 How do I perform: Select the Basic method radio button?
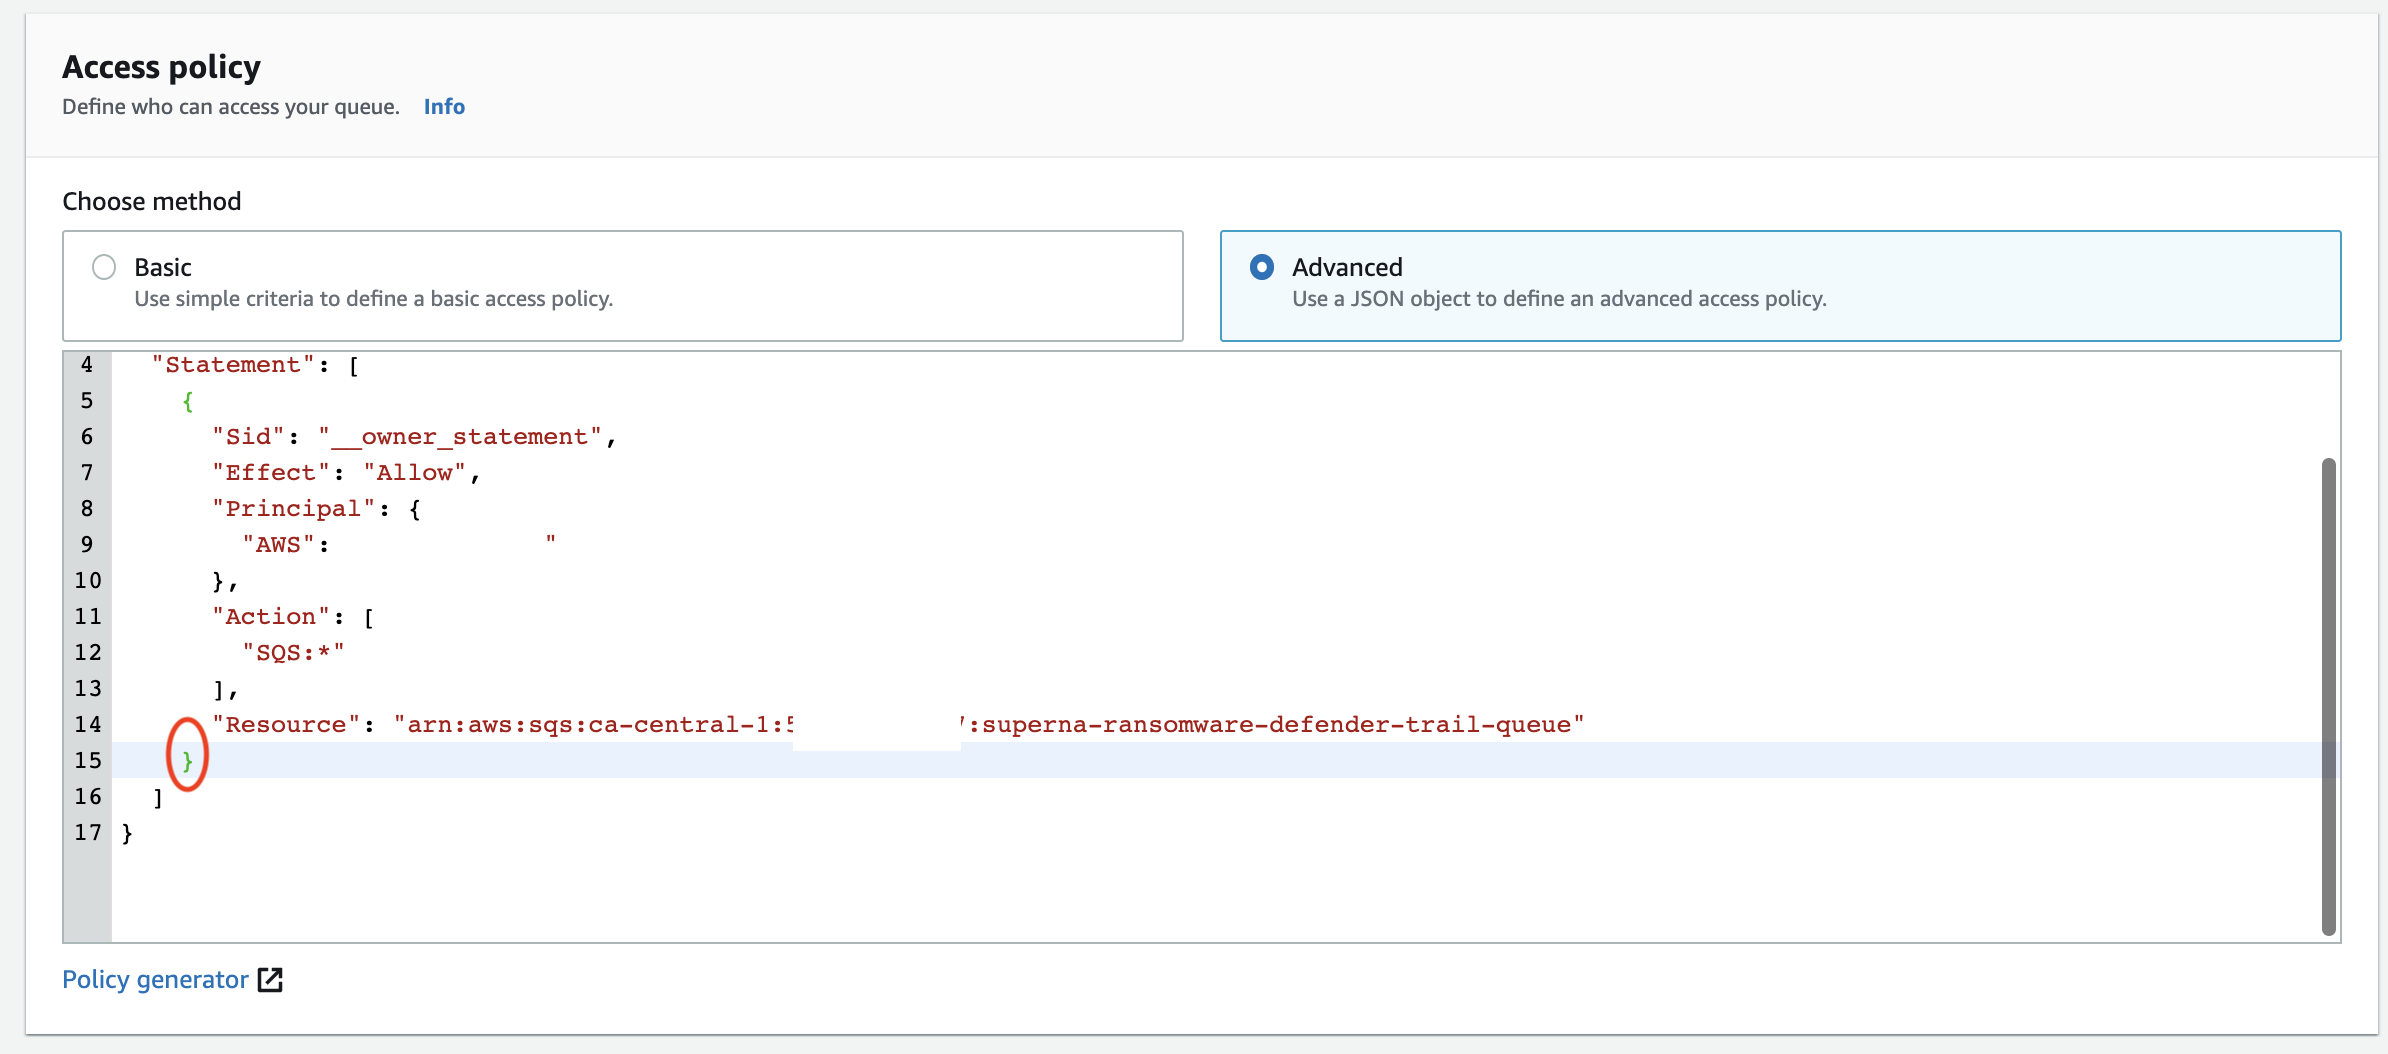click(x=103, y=267)
